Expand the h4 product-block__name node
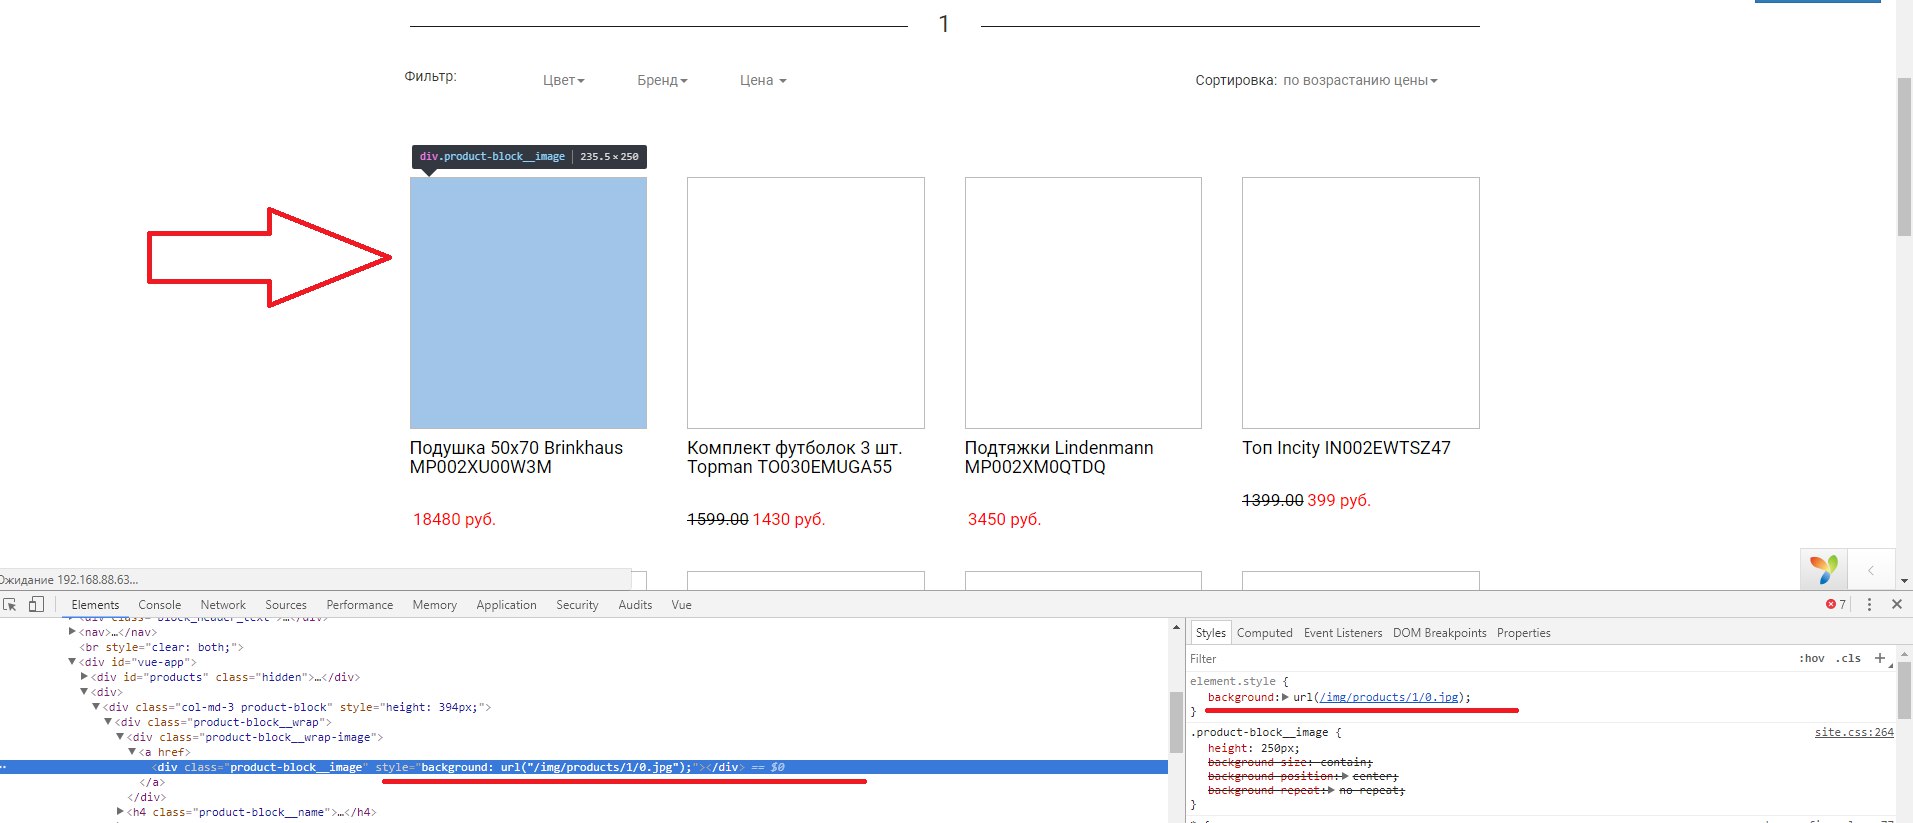 click(x=120, y=812)
